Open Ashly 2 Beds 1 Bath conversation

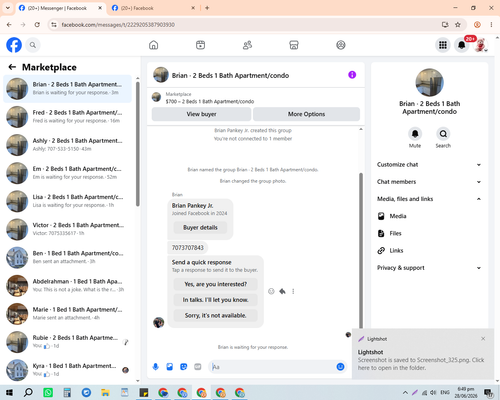pyautogui.click(x=68, y=145)
